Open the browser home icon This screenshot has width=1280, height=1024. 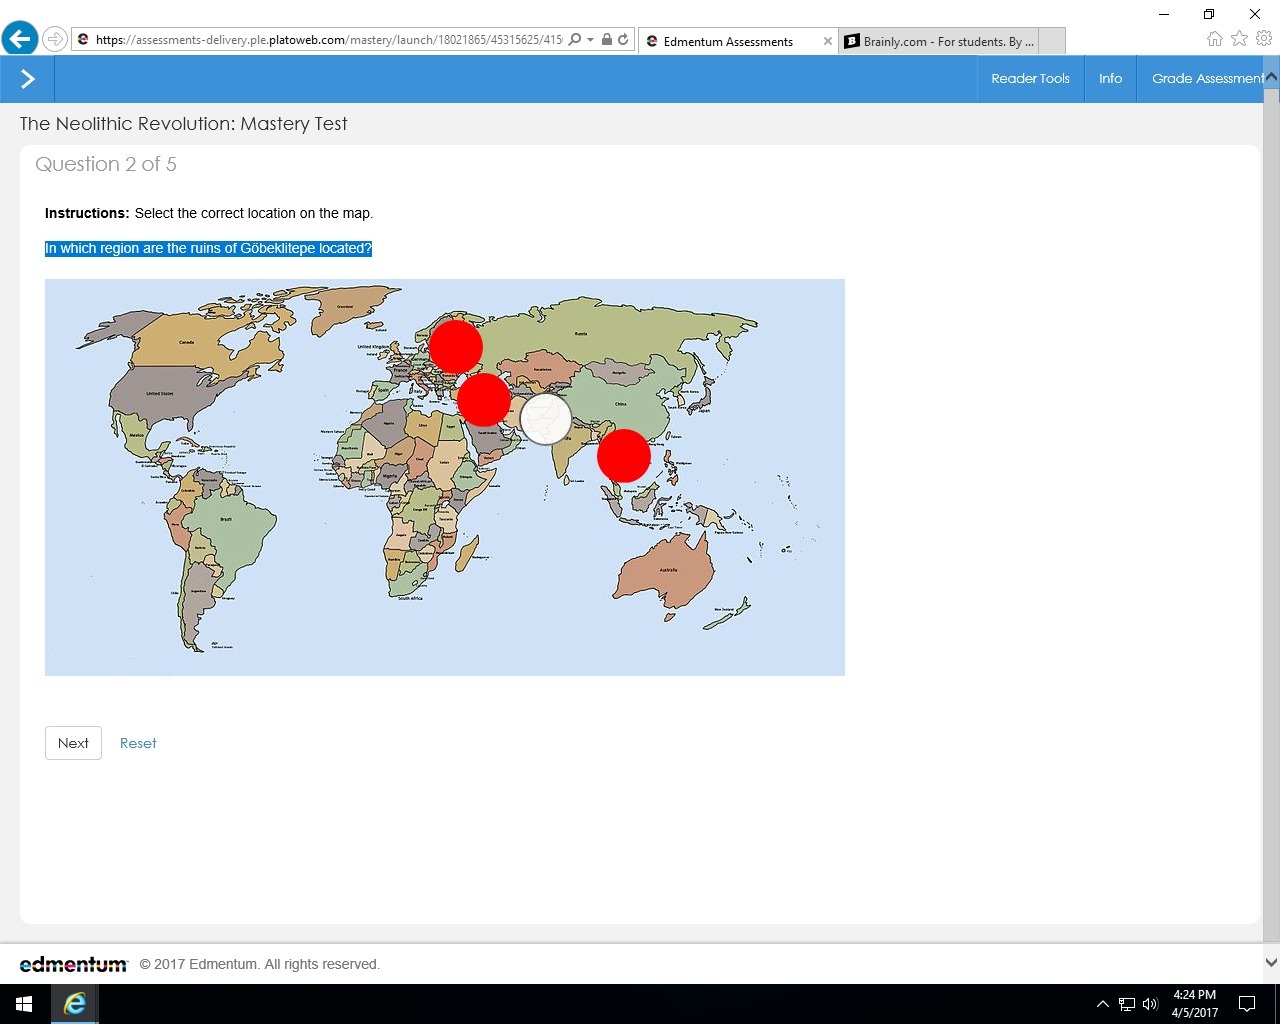(1215, 39)
